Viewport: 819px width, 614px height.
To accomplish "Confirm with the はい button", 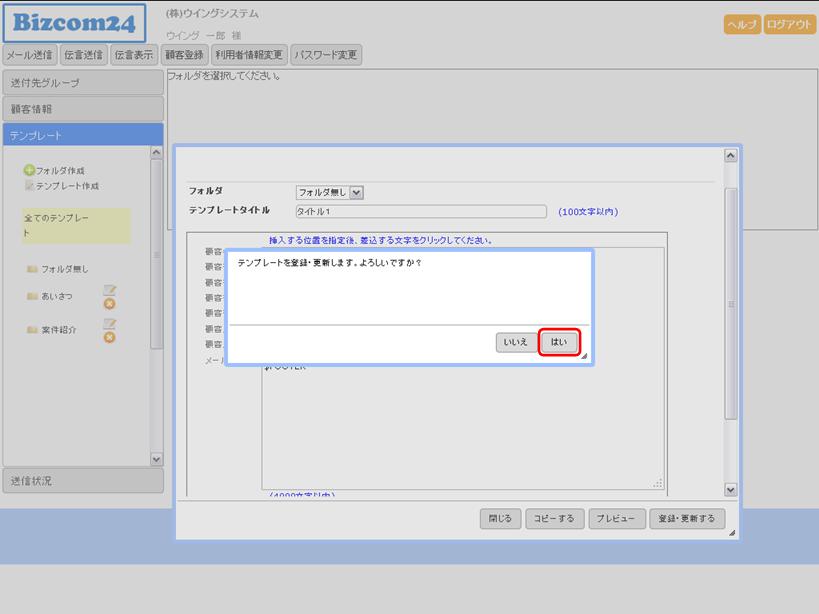I will tap(559, 342).
